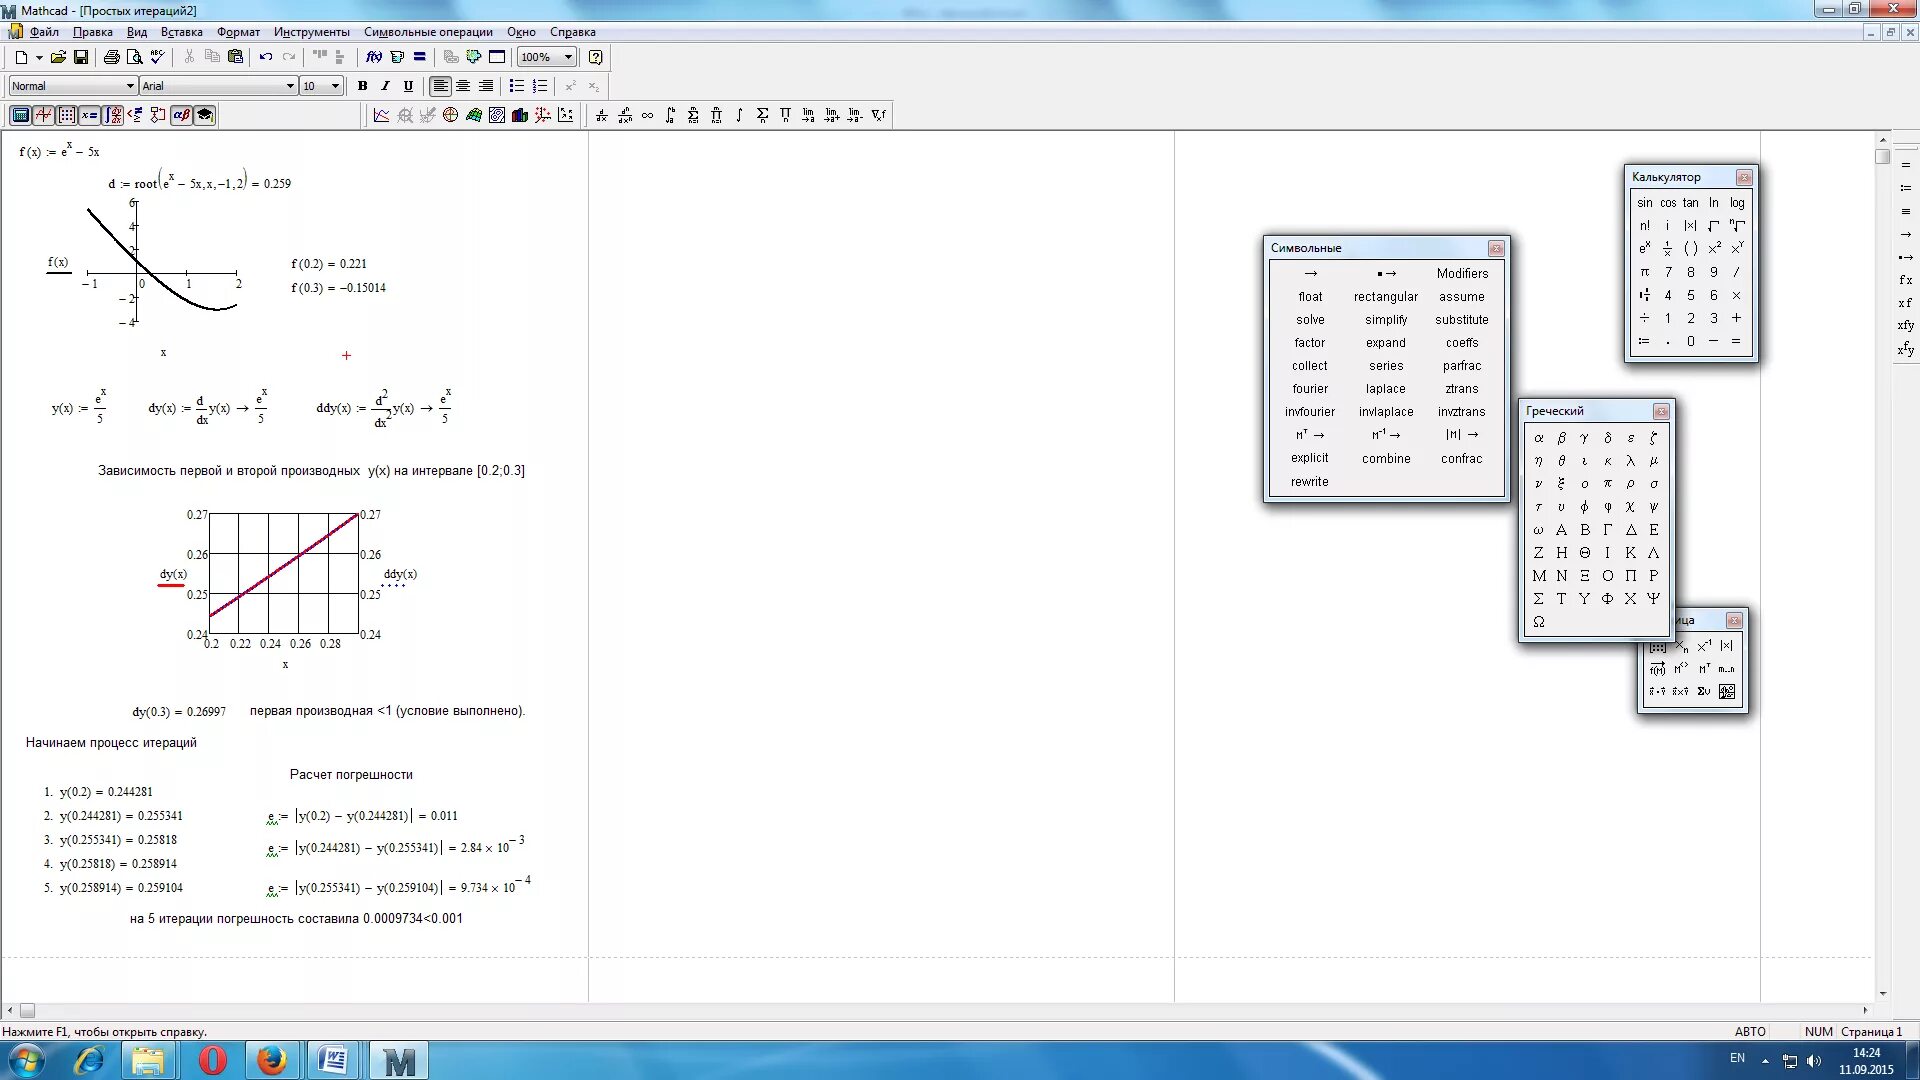1920x1080 pixels.
Task: Toggle Bold text formatting
Action: 362,86
